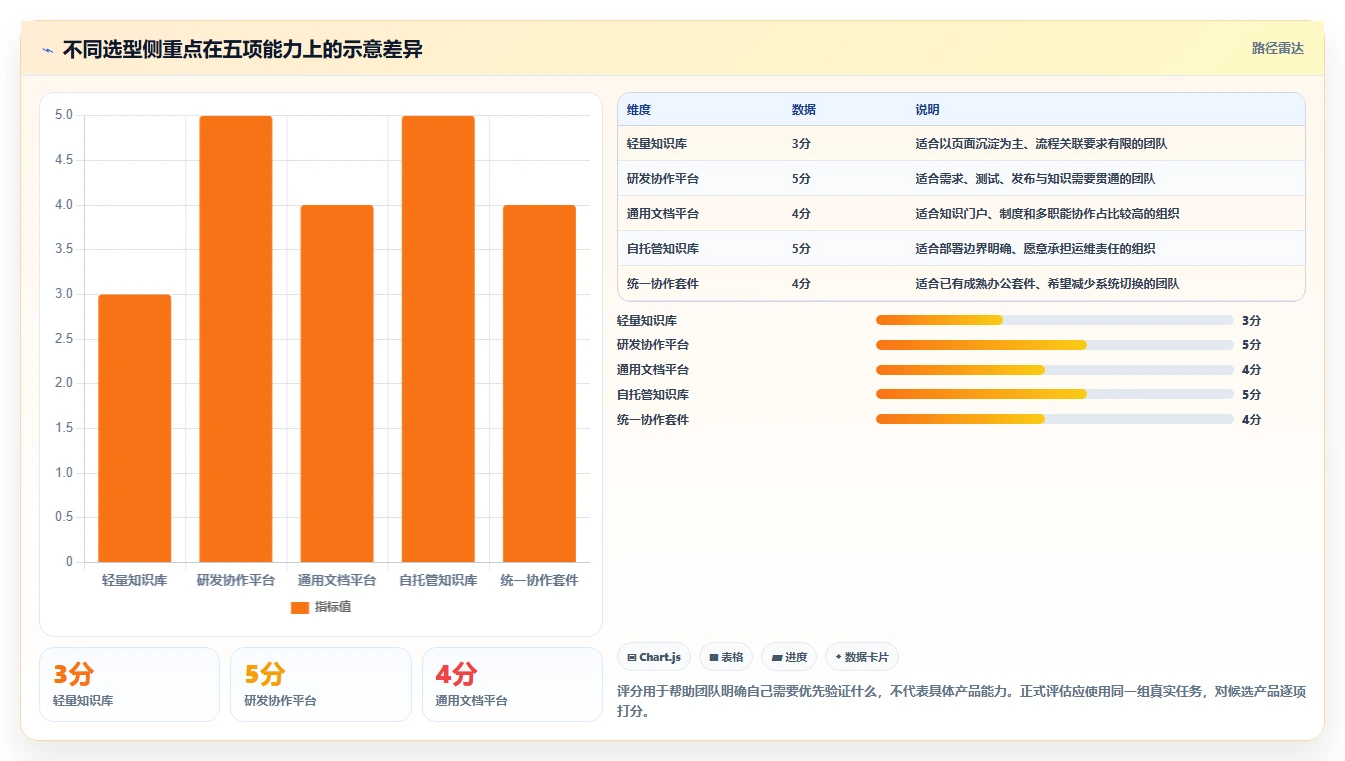Click description 适合已有成熟办公套件、希望减少系统切换的团队
Image resolution: width=1345 pixels, height=761 pixels.
1047,284
